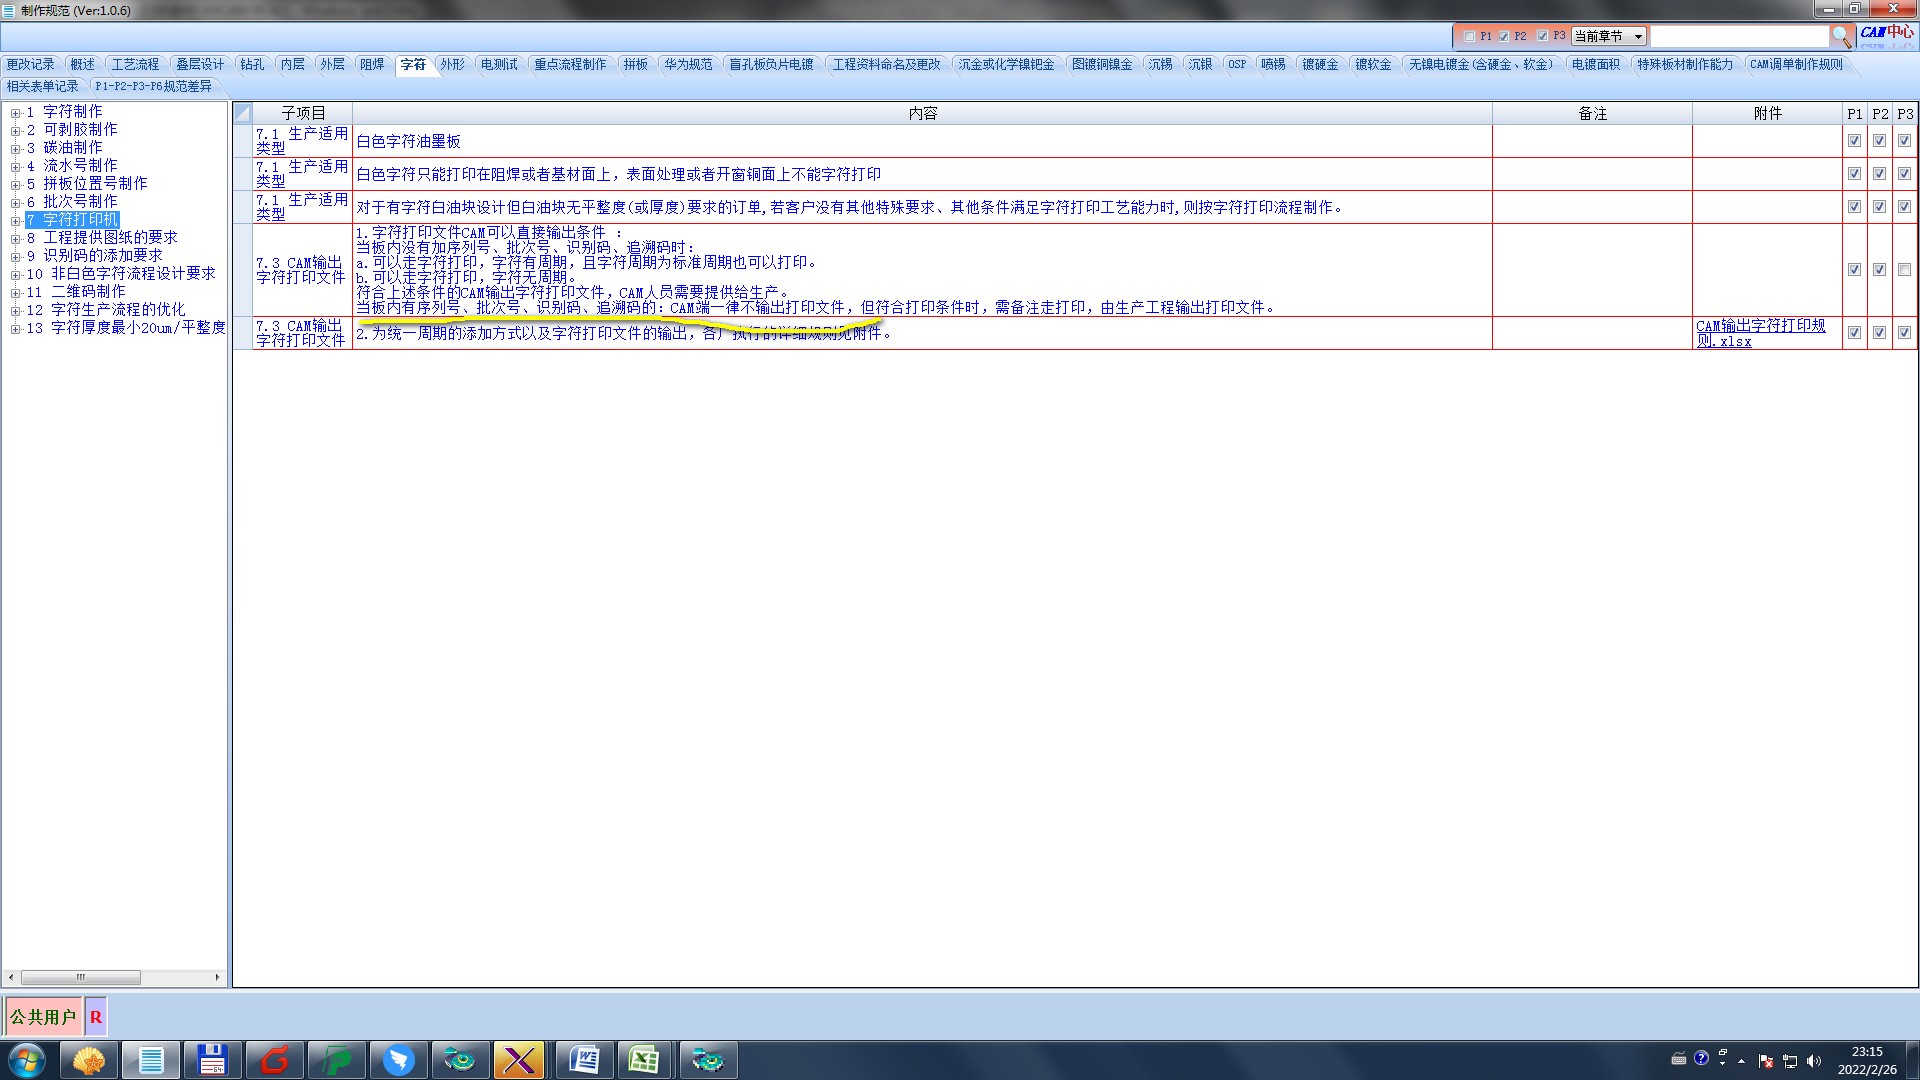
Task: Open Excel from the taskbar
Action: 643,1060
